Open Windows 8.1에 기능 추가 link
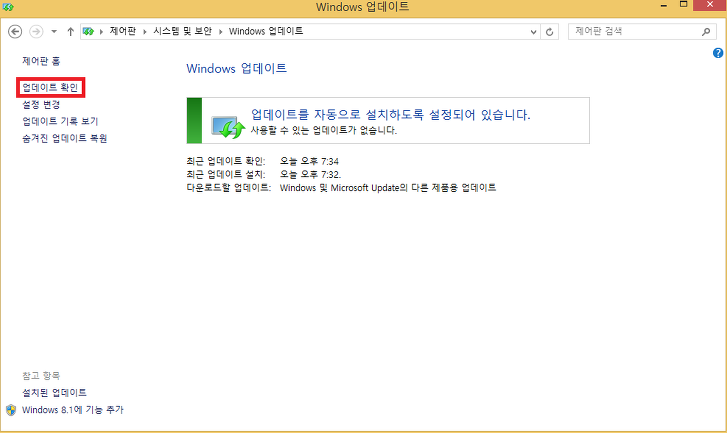 pyautogui.click(x=72, y=410)
